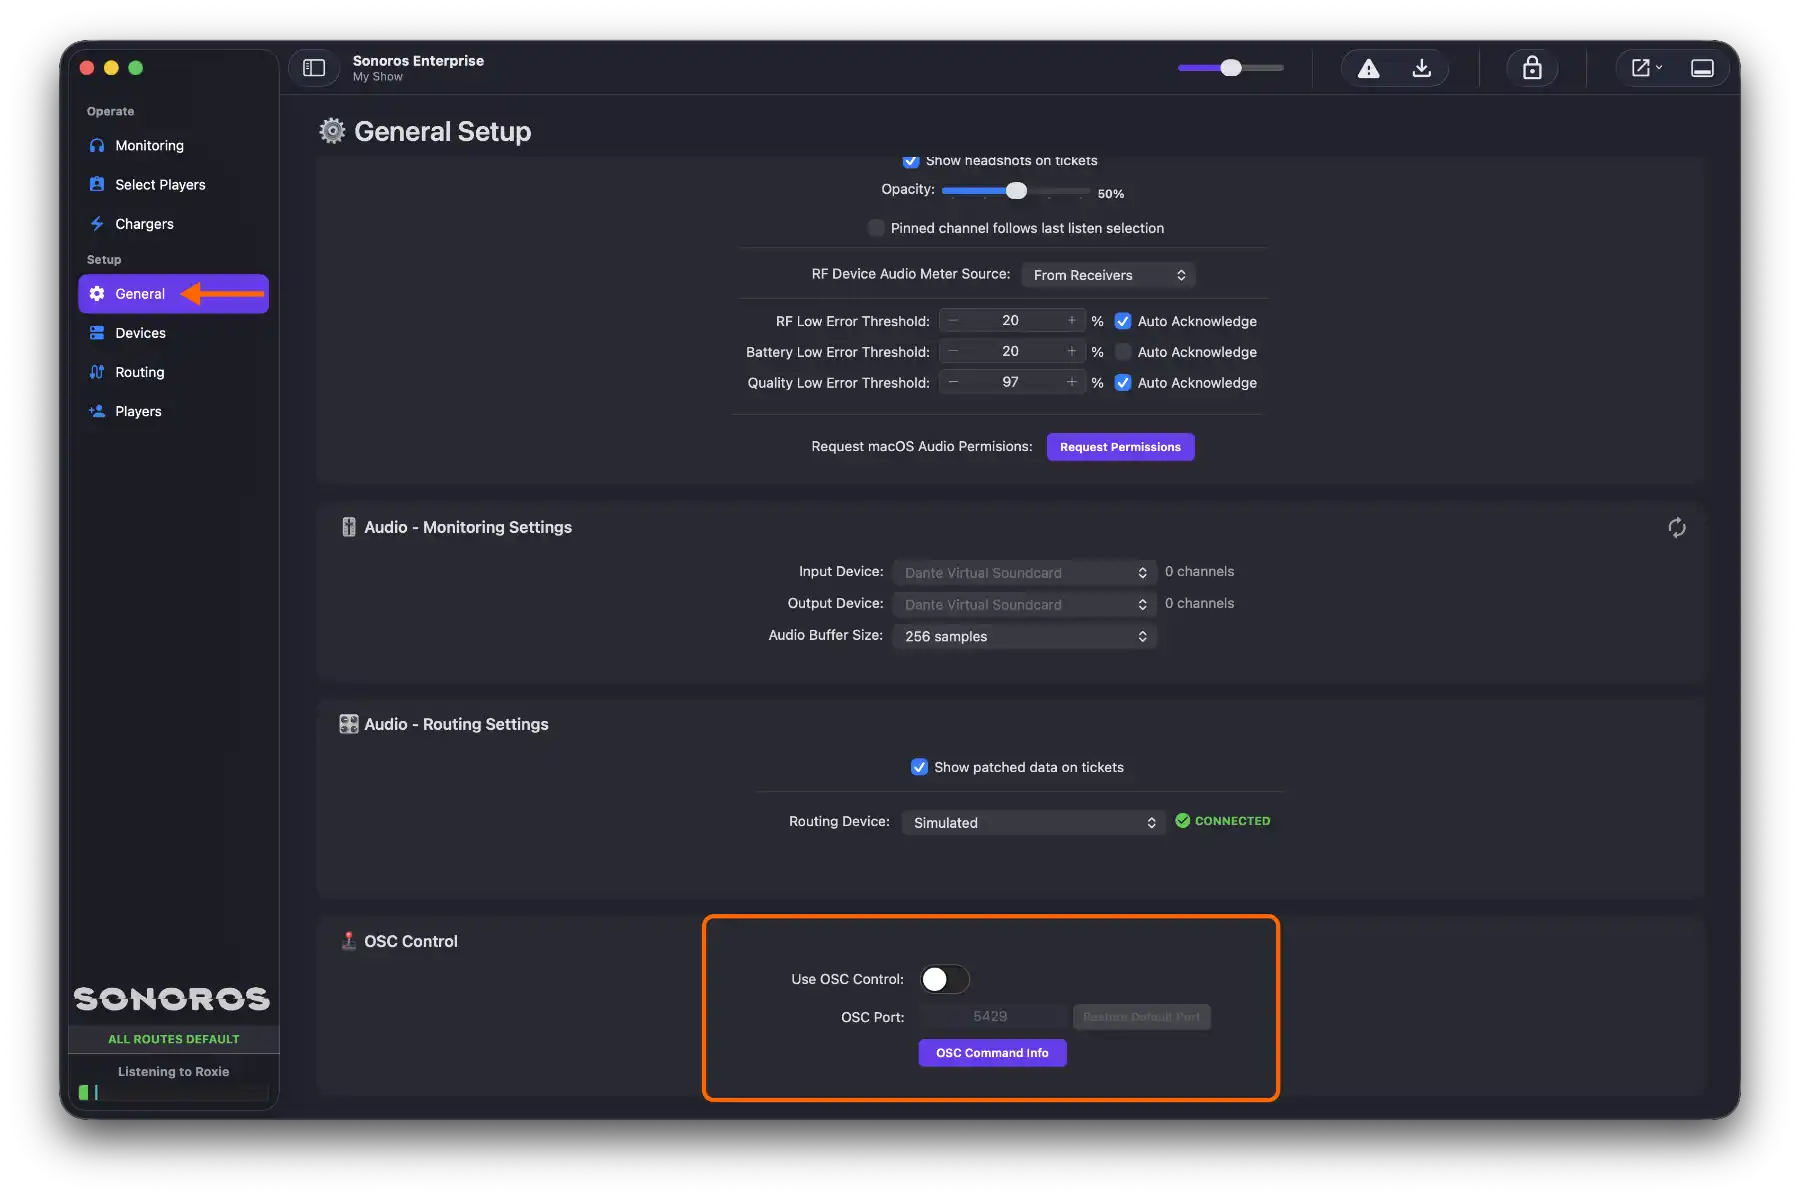Open Monitoring in the sidebar
Image resolution: width=1800 pixels, height=1198 pixels.
click(173, 145)
